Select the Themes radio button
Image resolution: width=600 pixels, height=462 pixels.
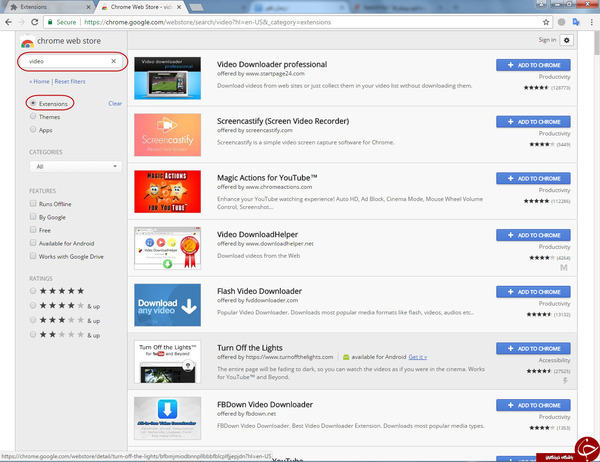(33, 116)
